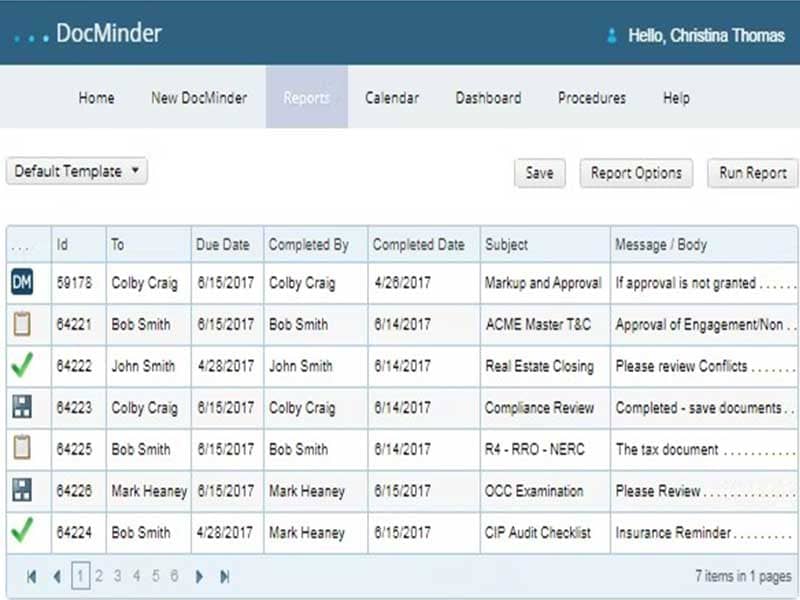The width and height of the screenshot is (800, 600).
Task: Save the current report template
Action: [x=539, y=173]
